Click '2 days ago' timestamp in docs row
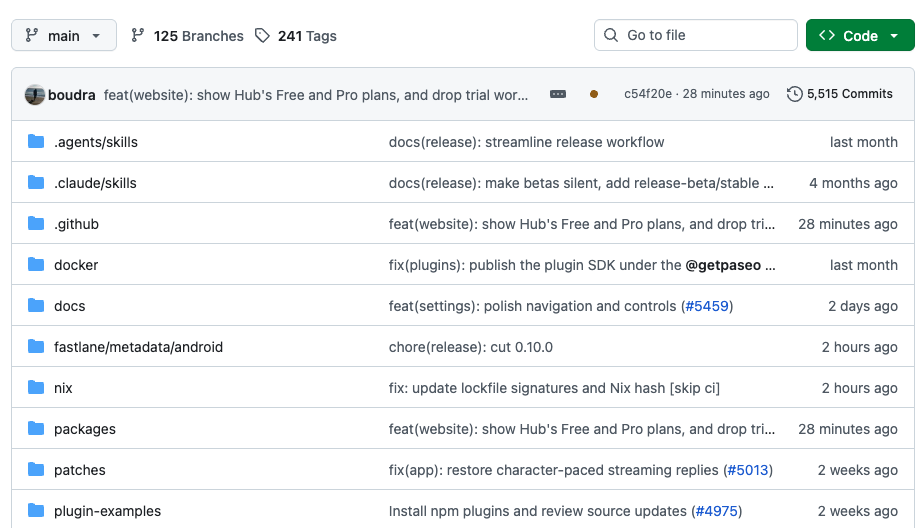 click(x=863, y=306)
